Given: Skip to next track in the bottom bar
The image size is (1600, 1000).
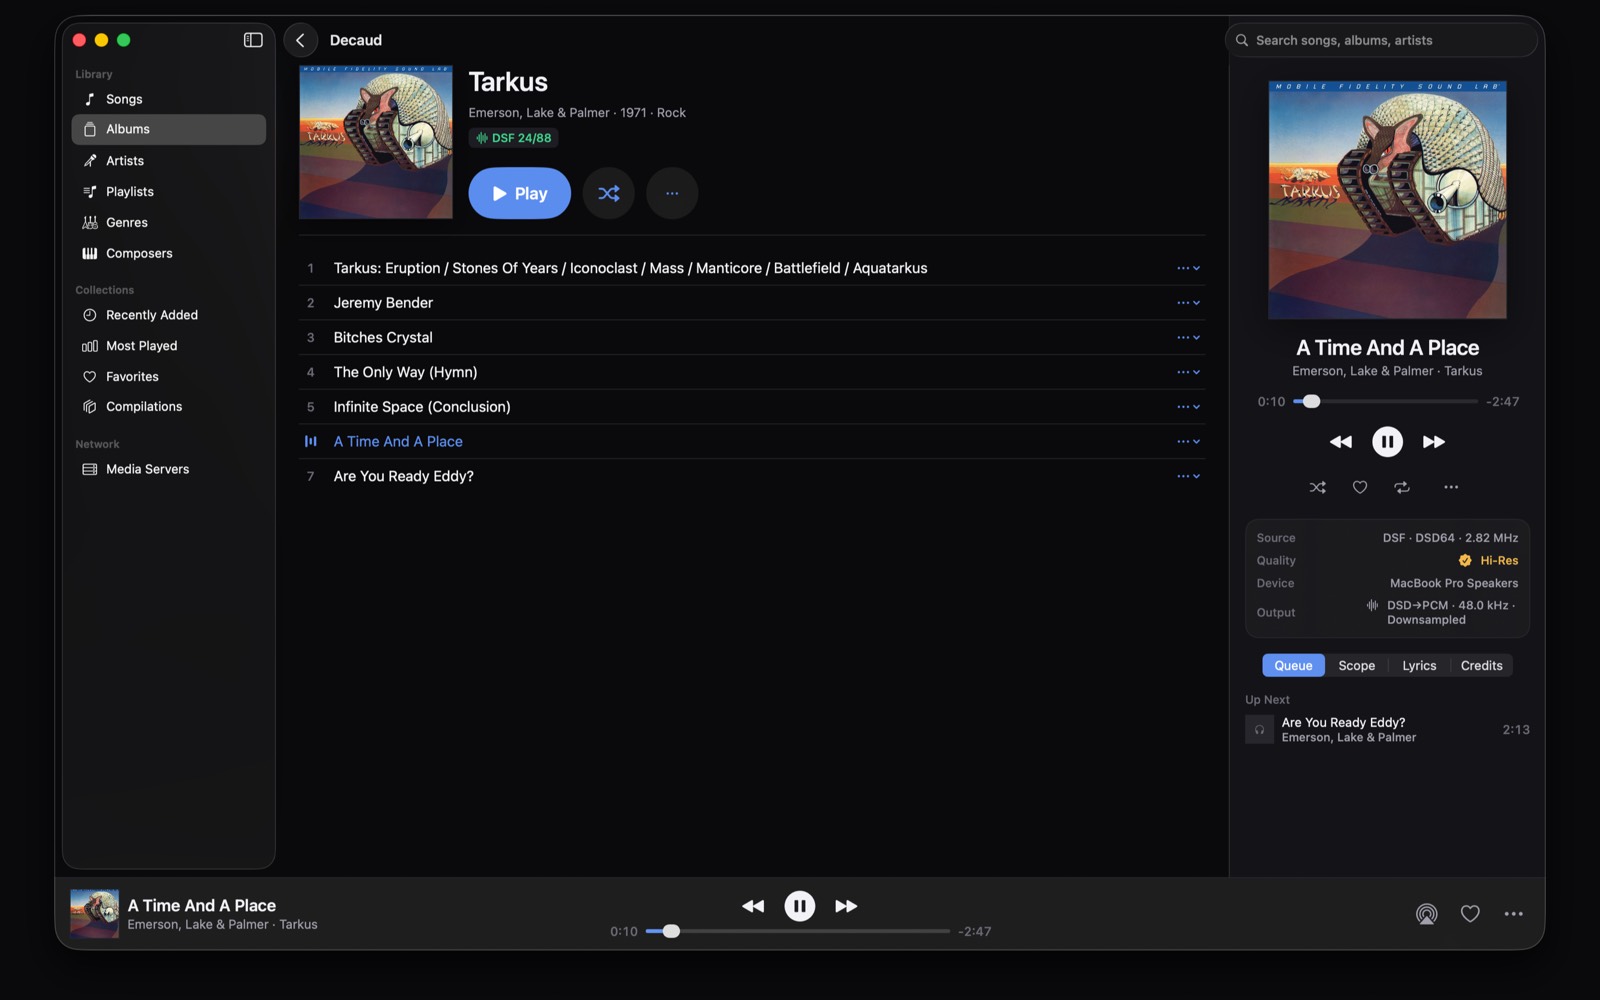Looking at the screenshot, I should click(846, 906).
